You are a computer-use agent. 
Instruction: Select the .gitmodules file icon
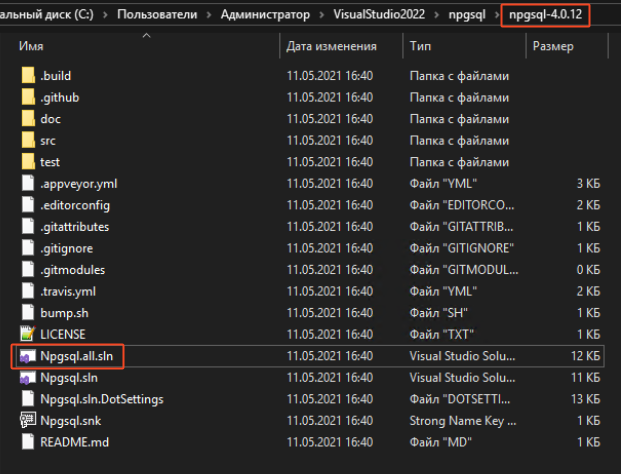[28, 270]
